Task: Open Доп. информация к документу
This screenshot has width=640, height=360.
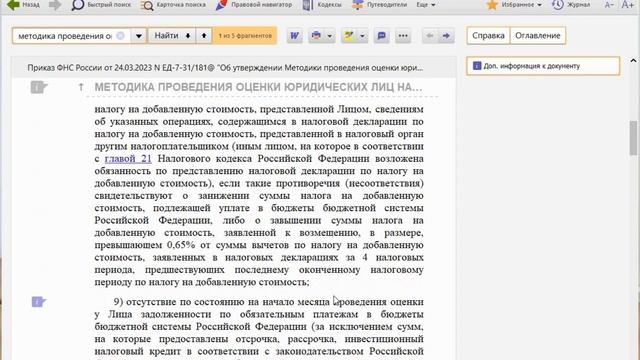Action: click(543, 66)
